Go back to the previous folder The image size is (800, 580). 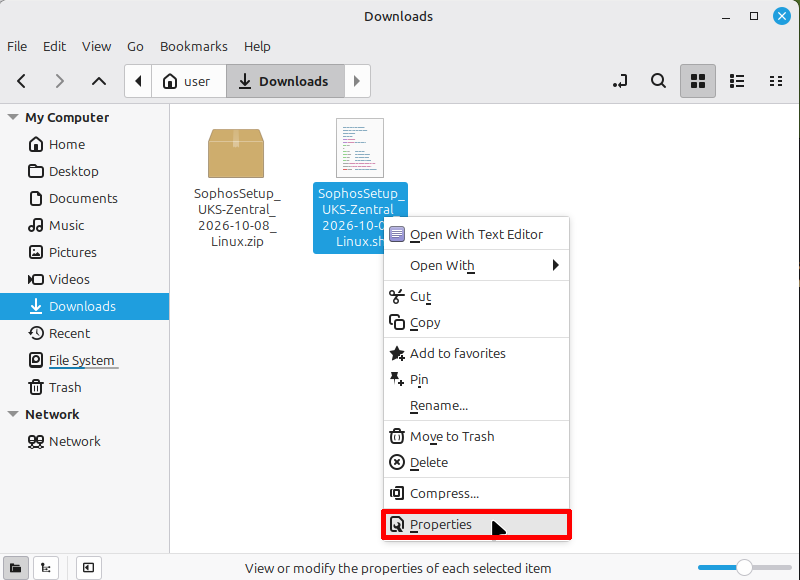[21, 81]
